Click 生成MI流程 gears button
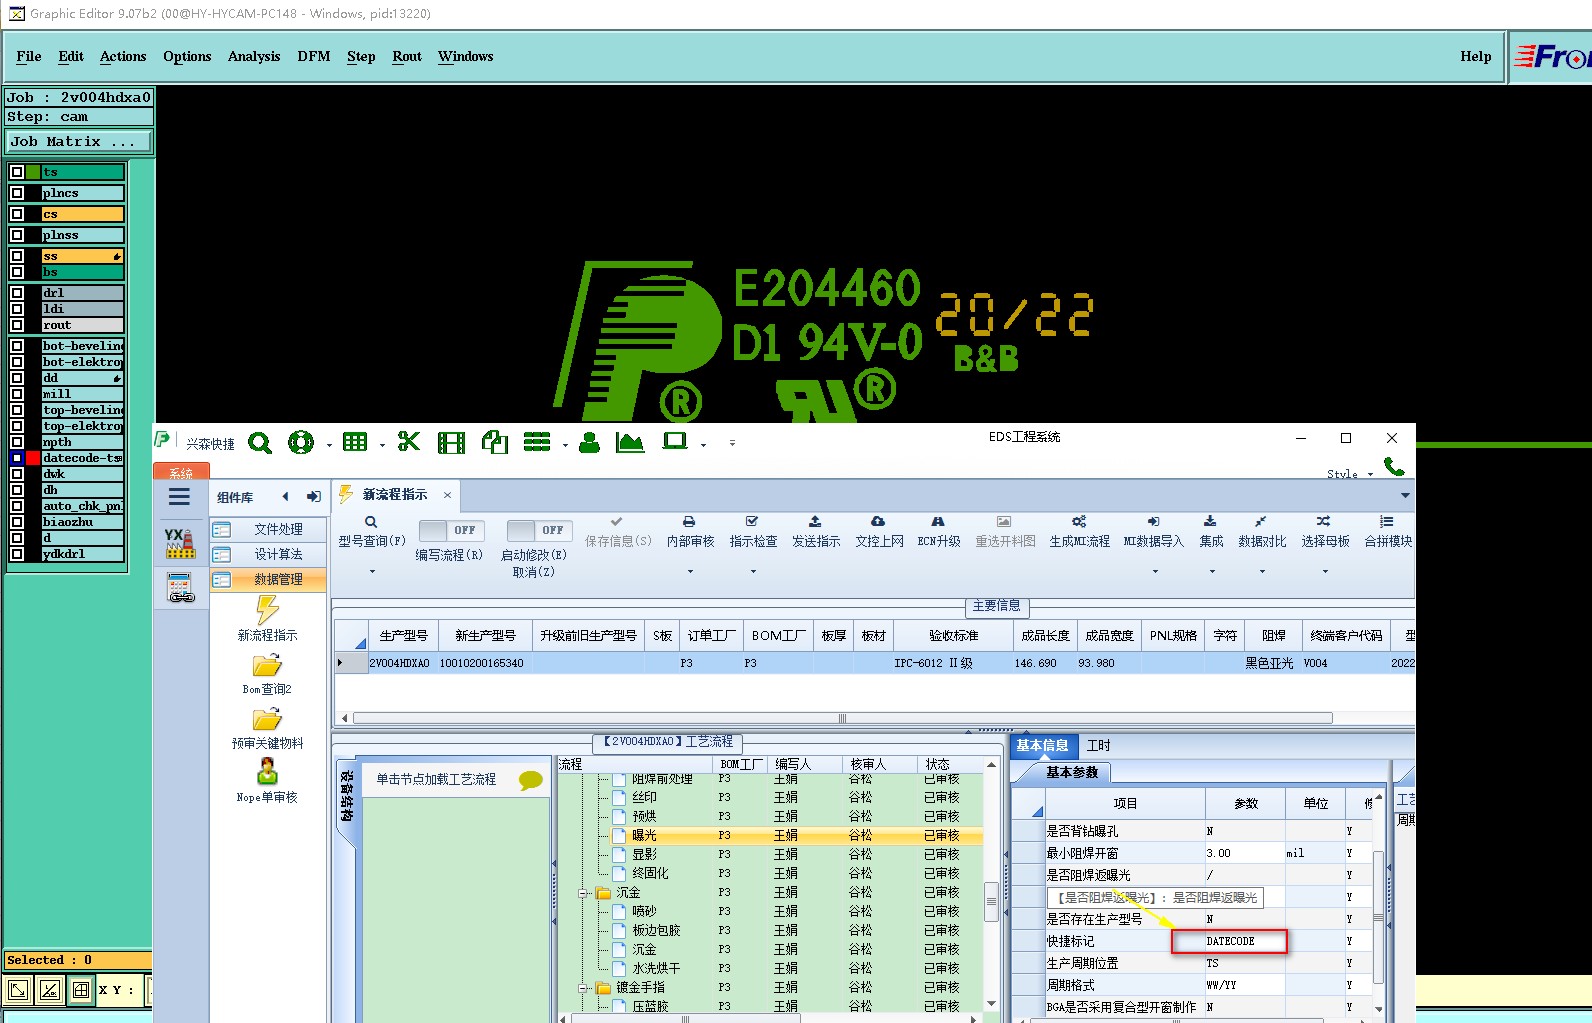Viewport: 1592px width, 1023px height. 1079,532
